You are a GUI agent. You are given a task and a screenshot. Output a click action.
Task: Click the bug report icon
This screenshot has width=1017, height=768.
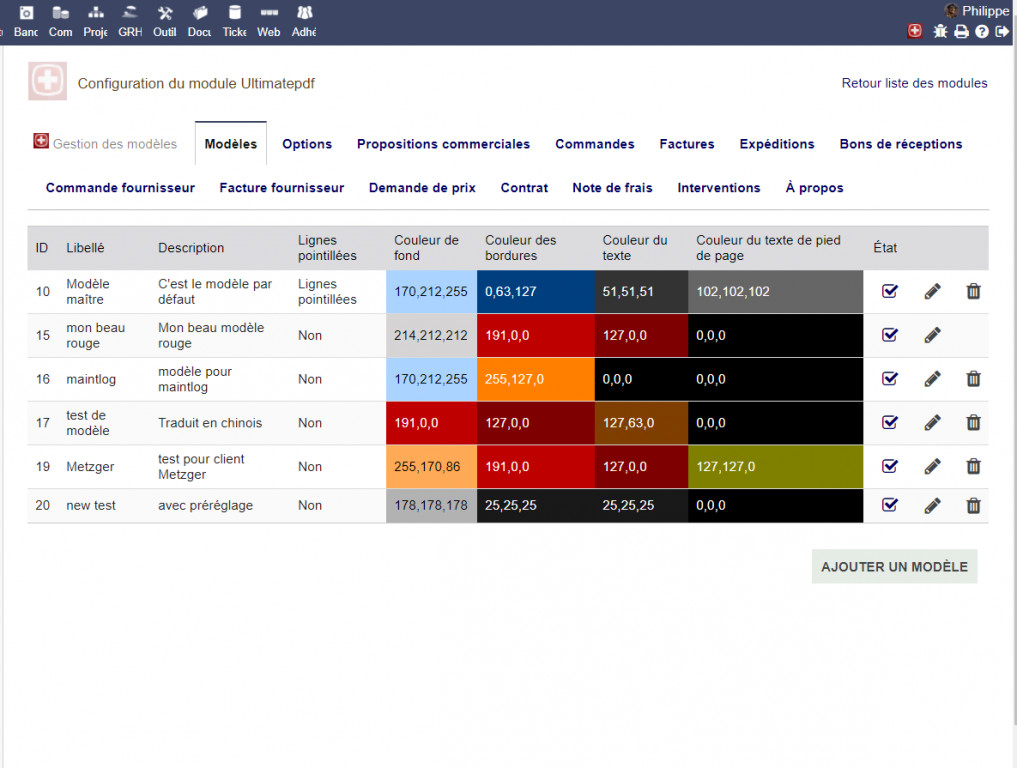(940, 32)
